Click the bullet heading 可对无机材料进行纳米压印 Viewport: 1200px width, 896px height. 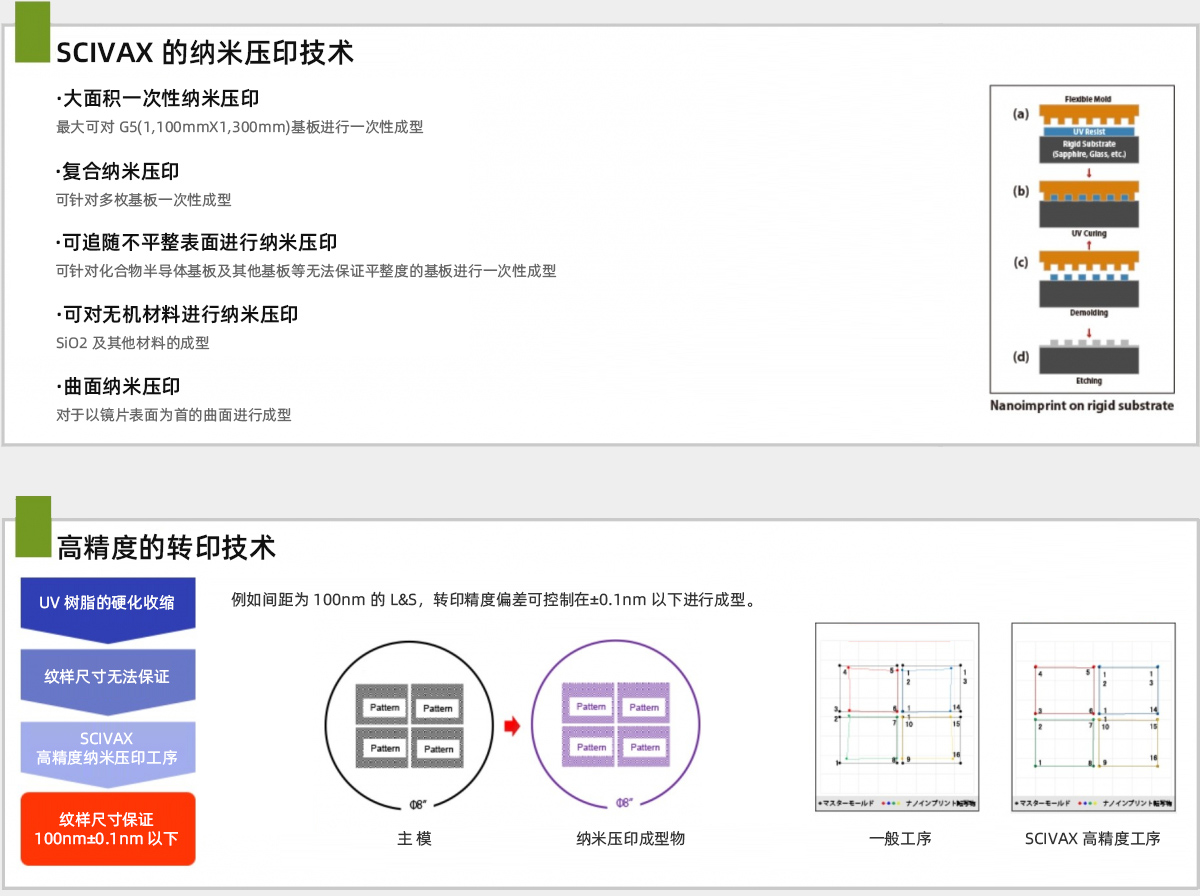click(177, 314)
